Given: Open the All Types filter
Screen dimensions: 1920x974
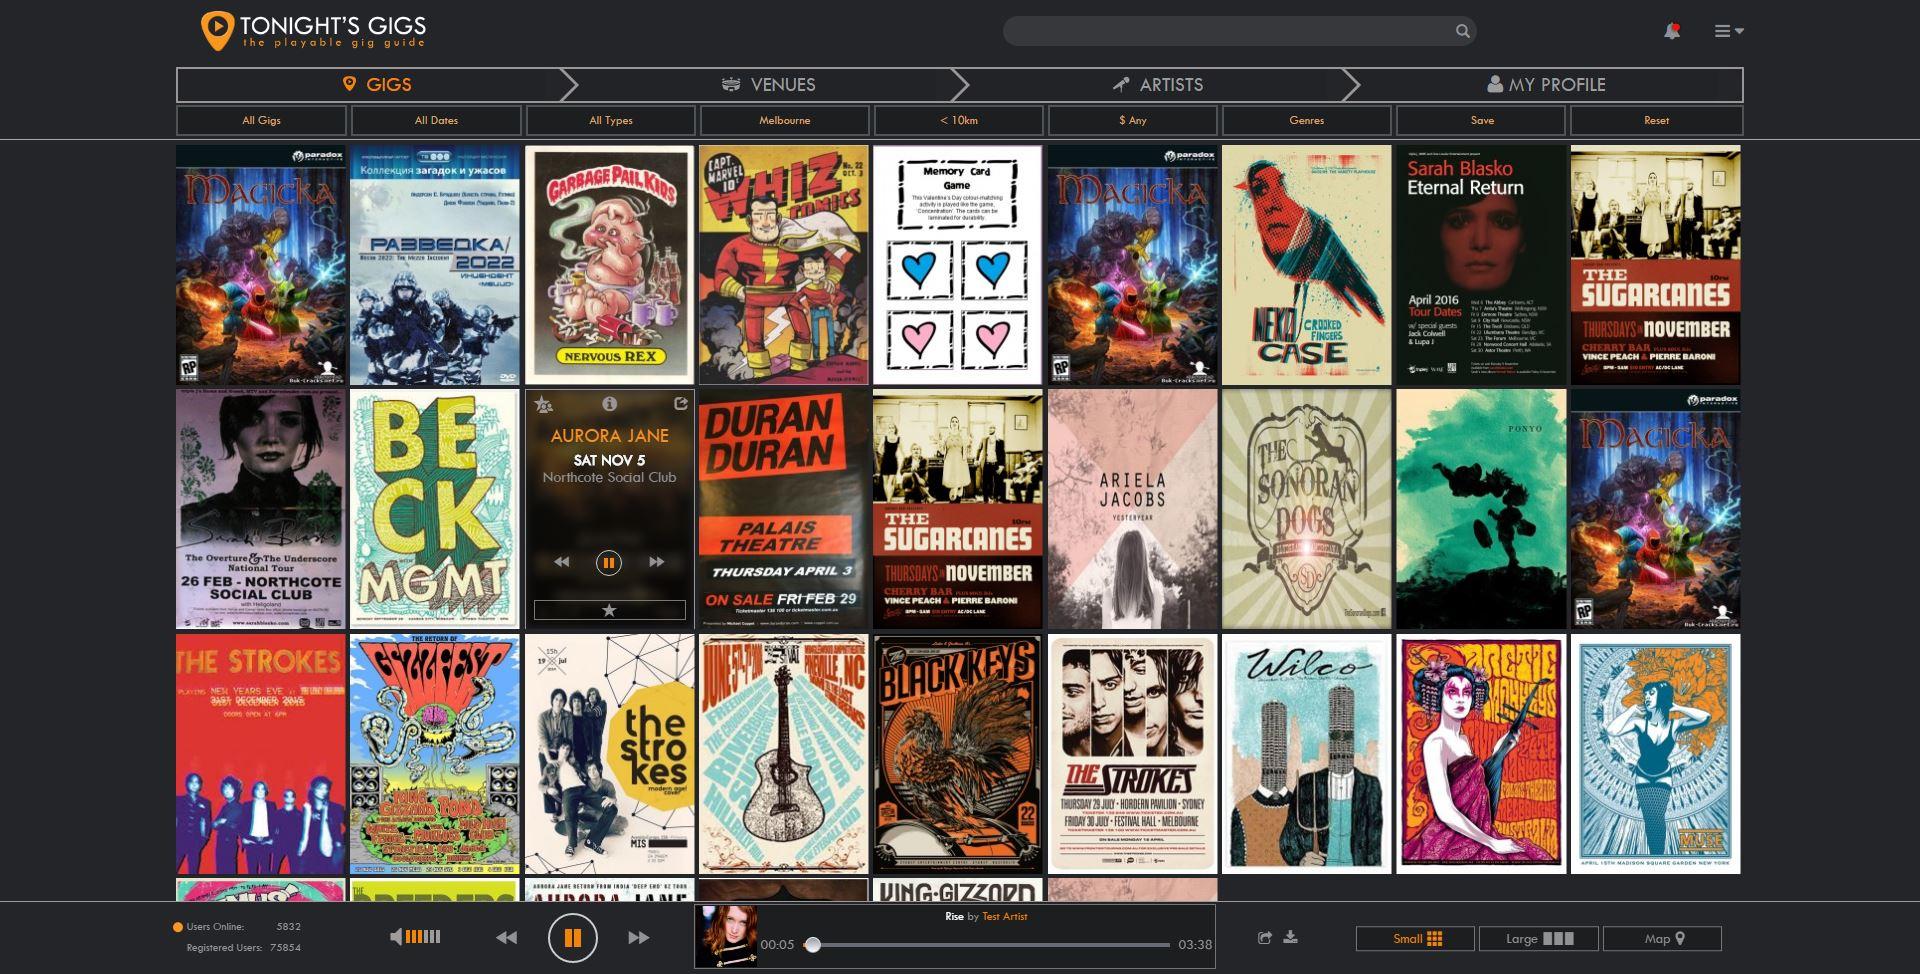Looking at the screenshot, I should (610, 120).
